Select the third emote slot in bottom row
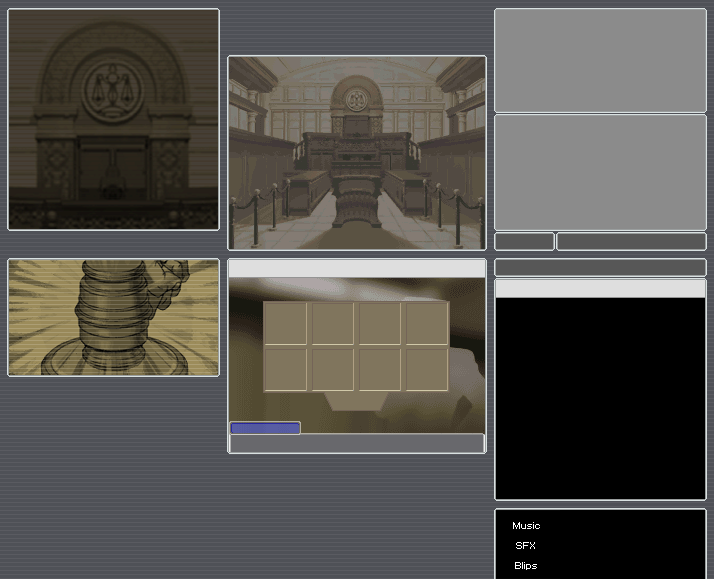This screenshot has width=714, height=579. [380, 368]
